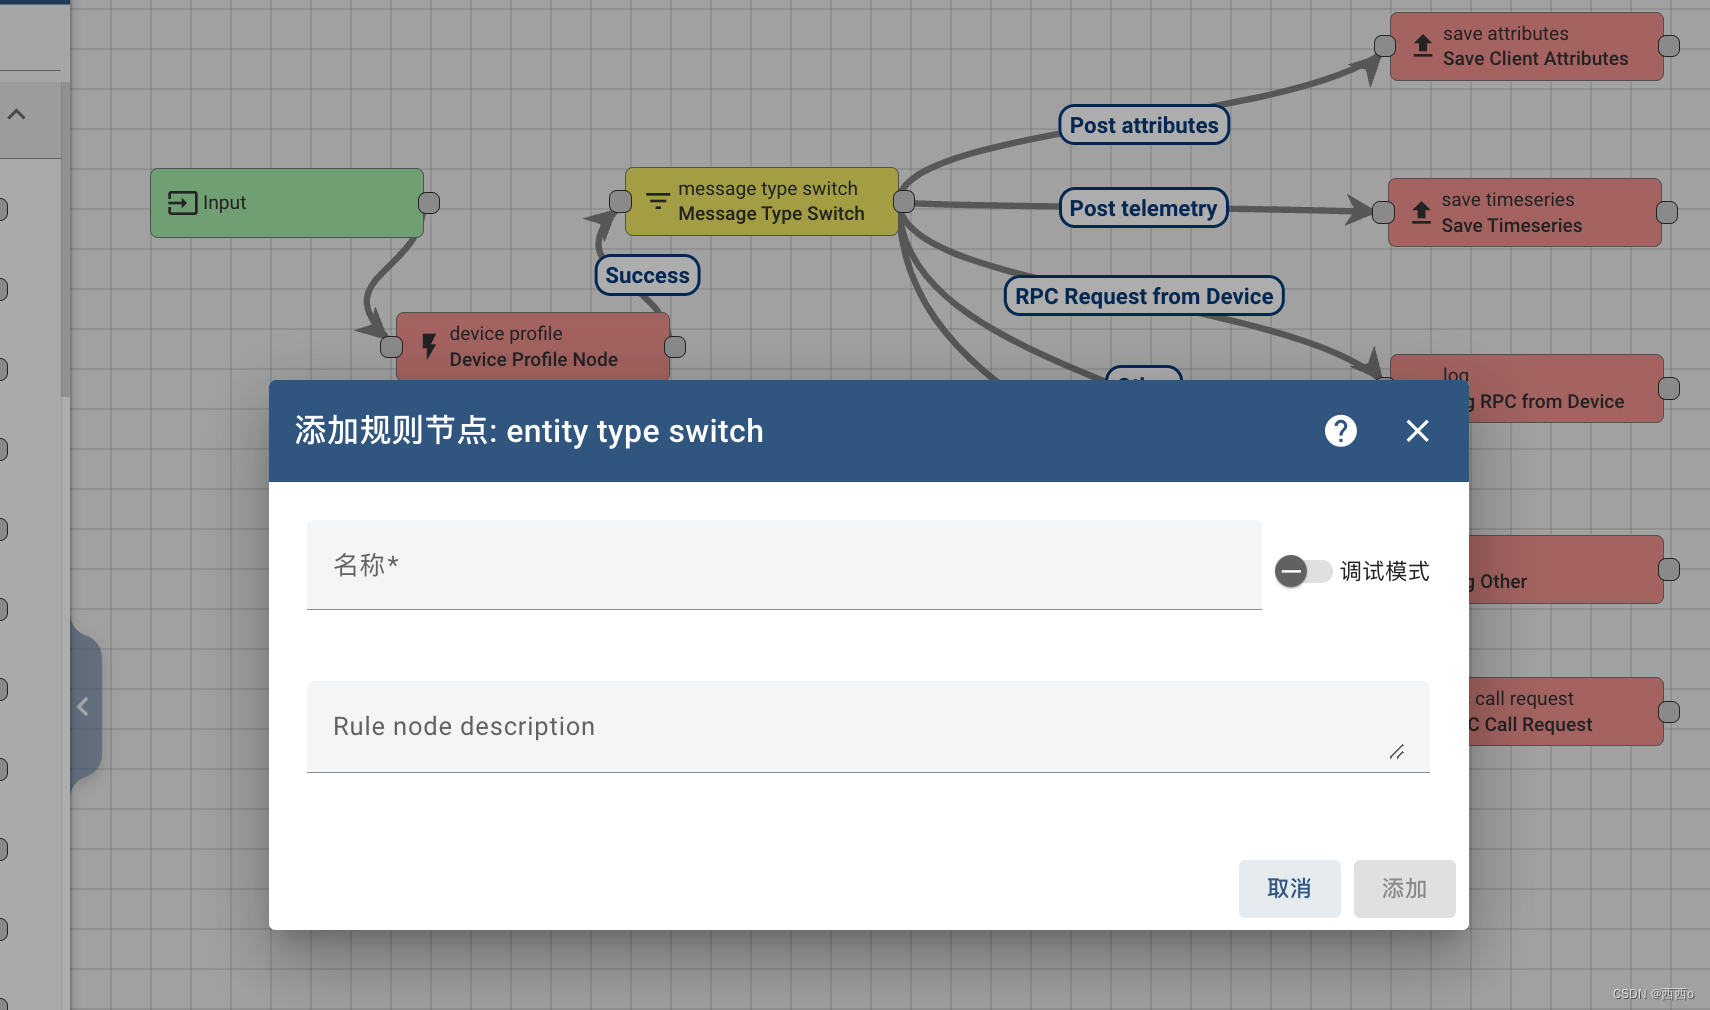Click the green Input node arrow icon
1710x1010 pixels.
pyautogui.click(x=181, y=202)
